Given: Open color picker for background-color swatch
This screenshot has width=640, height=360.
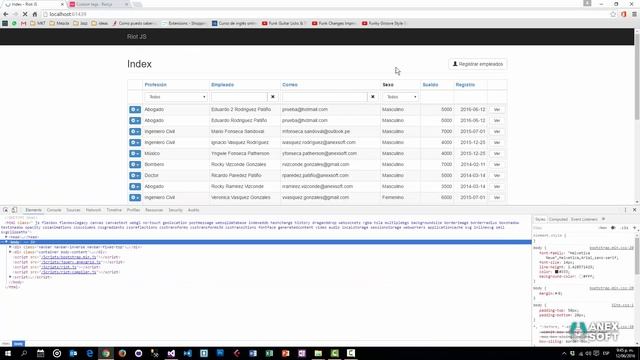Looking at the screenshot, I should pos(580,277).
